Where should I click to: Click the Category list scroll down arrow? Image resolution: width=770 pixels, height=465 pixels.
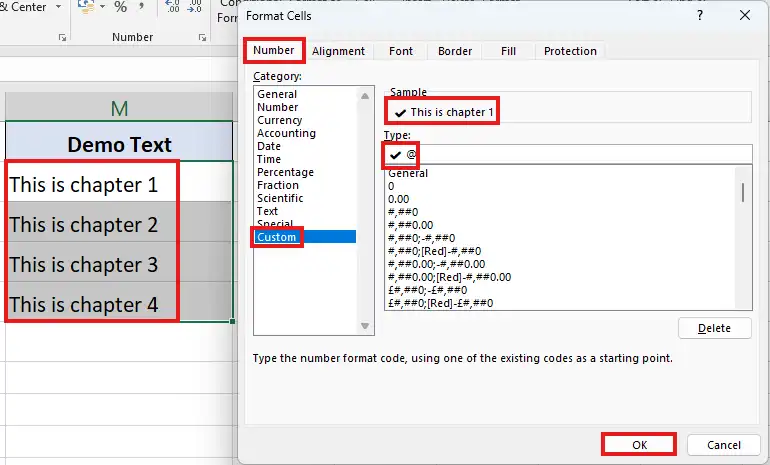pos(365,326)
